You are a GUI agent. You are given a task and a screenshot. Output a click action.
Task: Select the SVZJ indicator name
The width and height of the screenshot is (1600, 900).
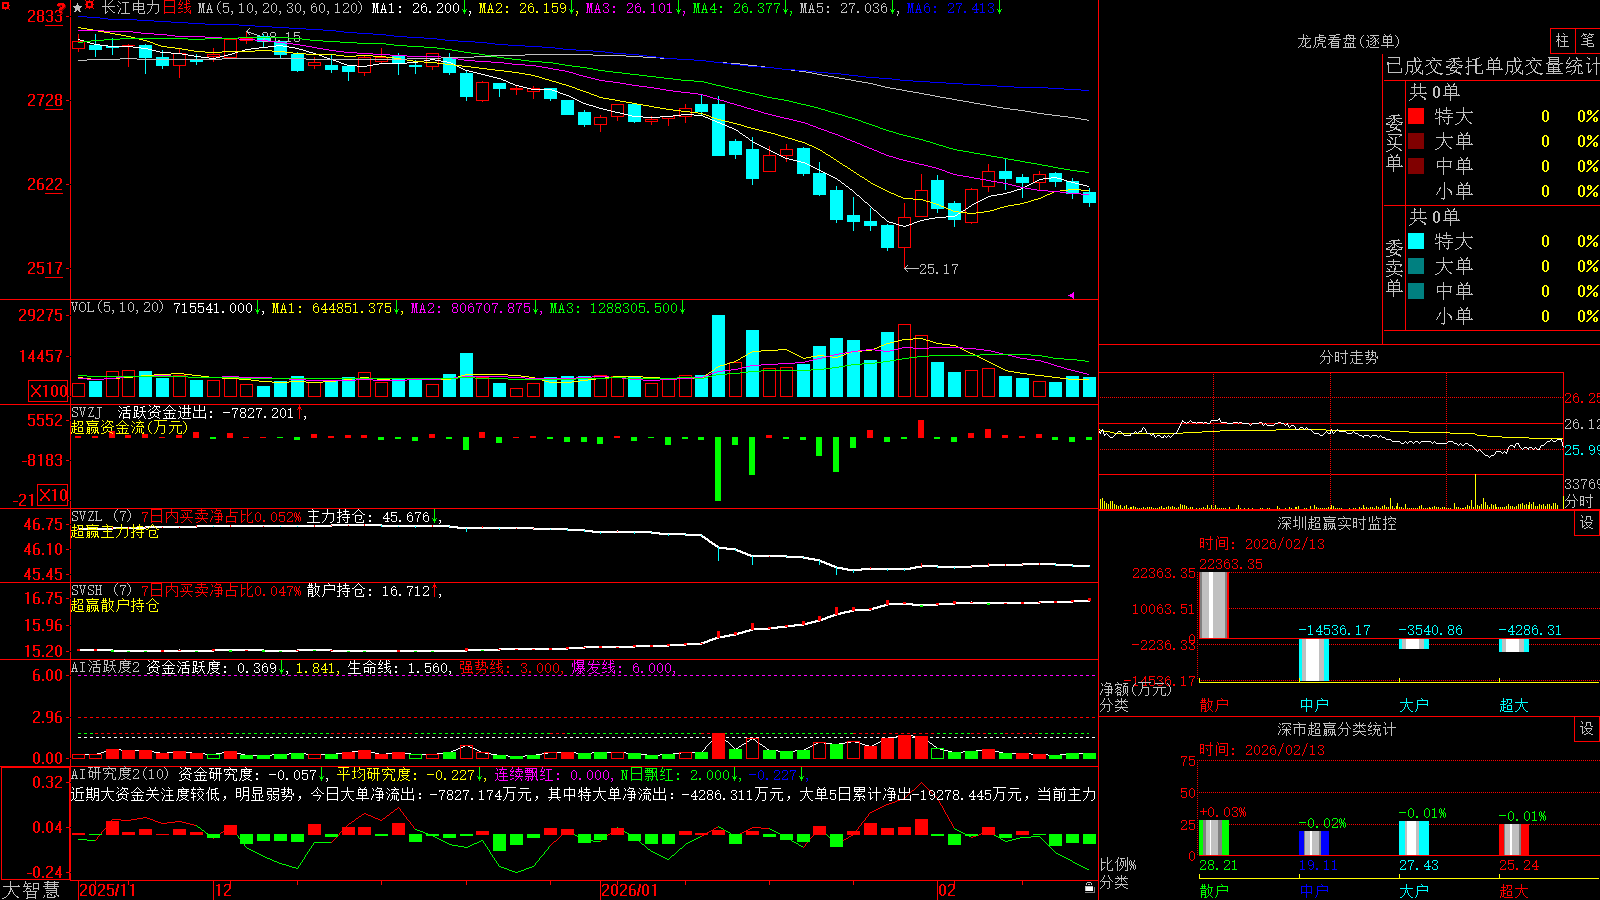[x=87, y=412]
